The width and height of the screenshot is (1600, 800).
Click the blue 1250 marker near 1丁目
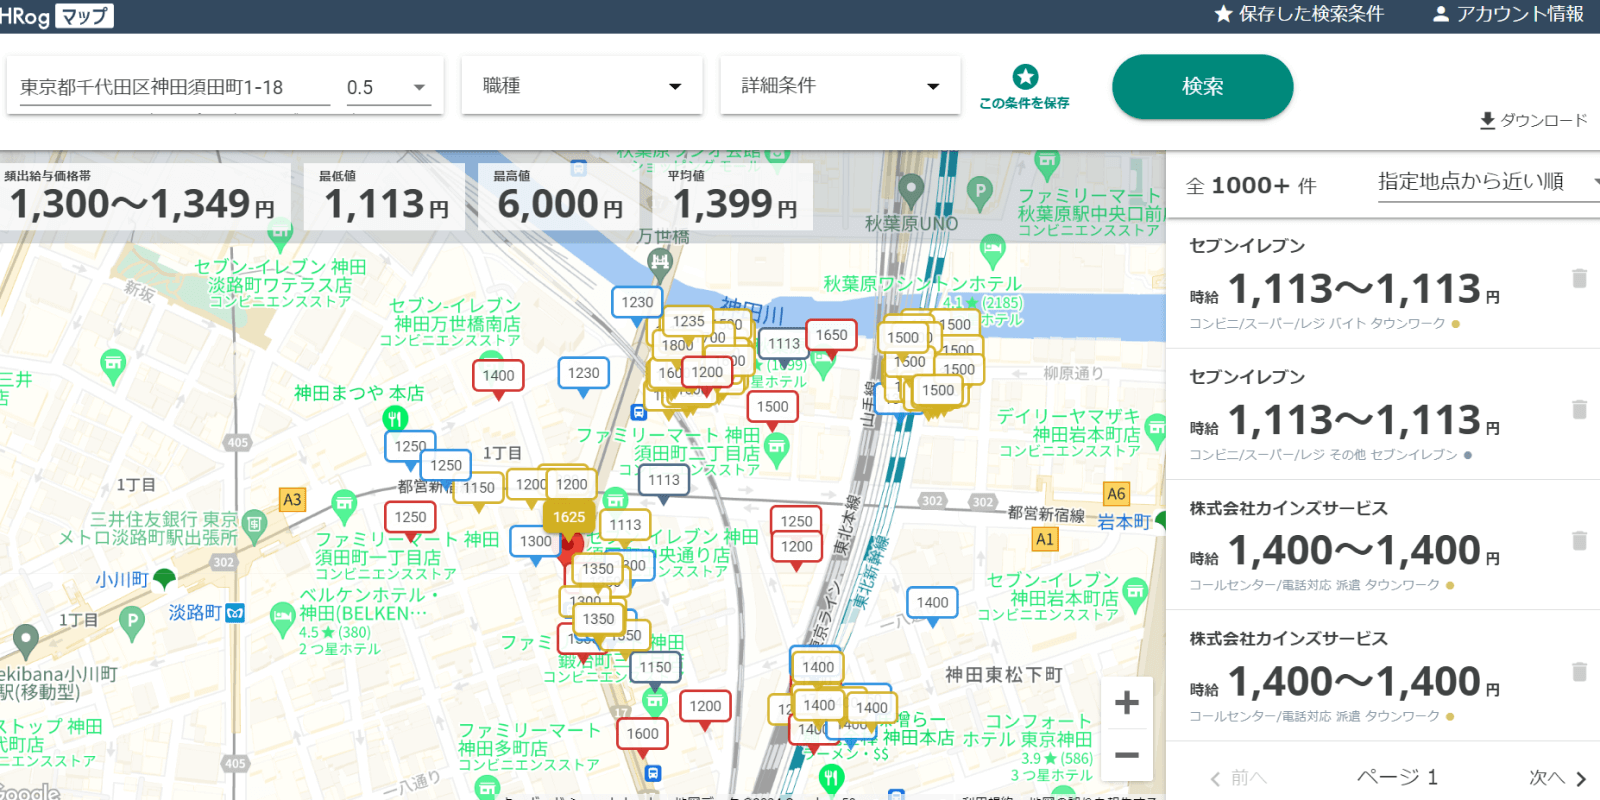coord(410,447)
